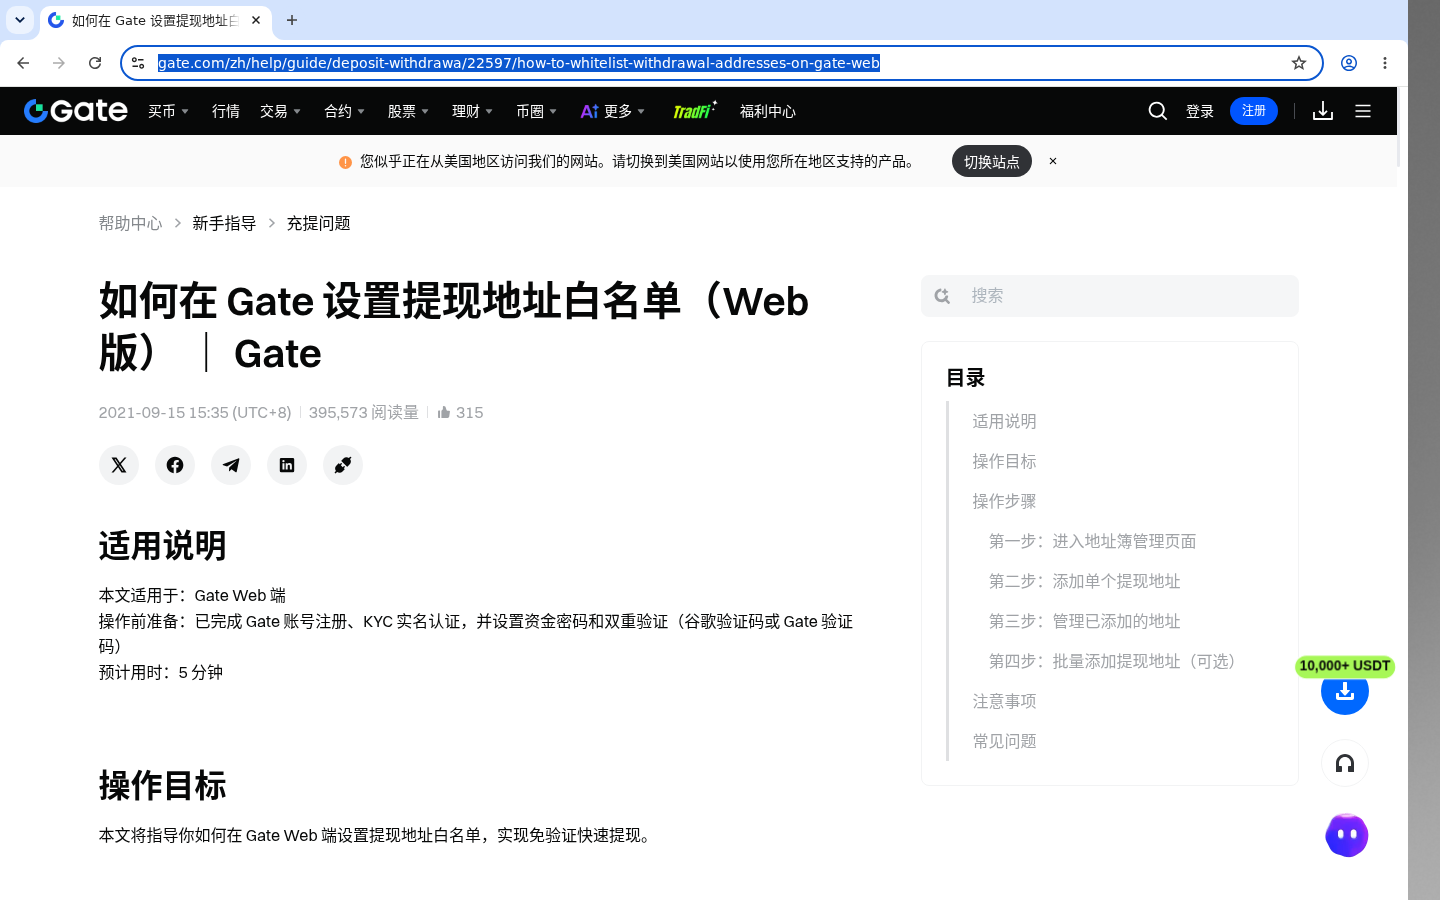The width and height of the screenshot is (1440, 900).
Task: Expand the 合约 dropdown menu
Action: click(344, 111)
